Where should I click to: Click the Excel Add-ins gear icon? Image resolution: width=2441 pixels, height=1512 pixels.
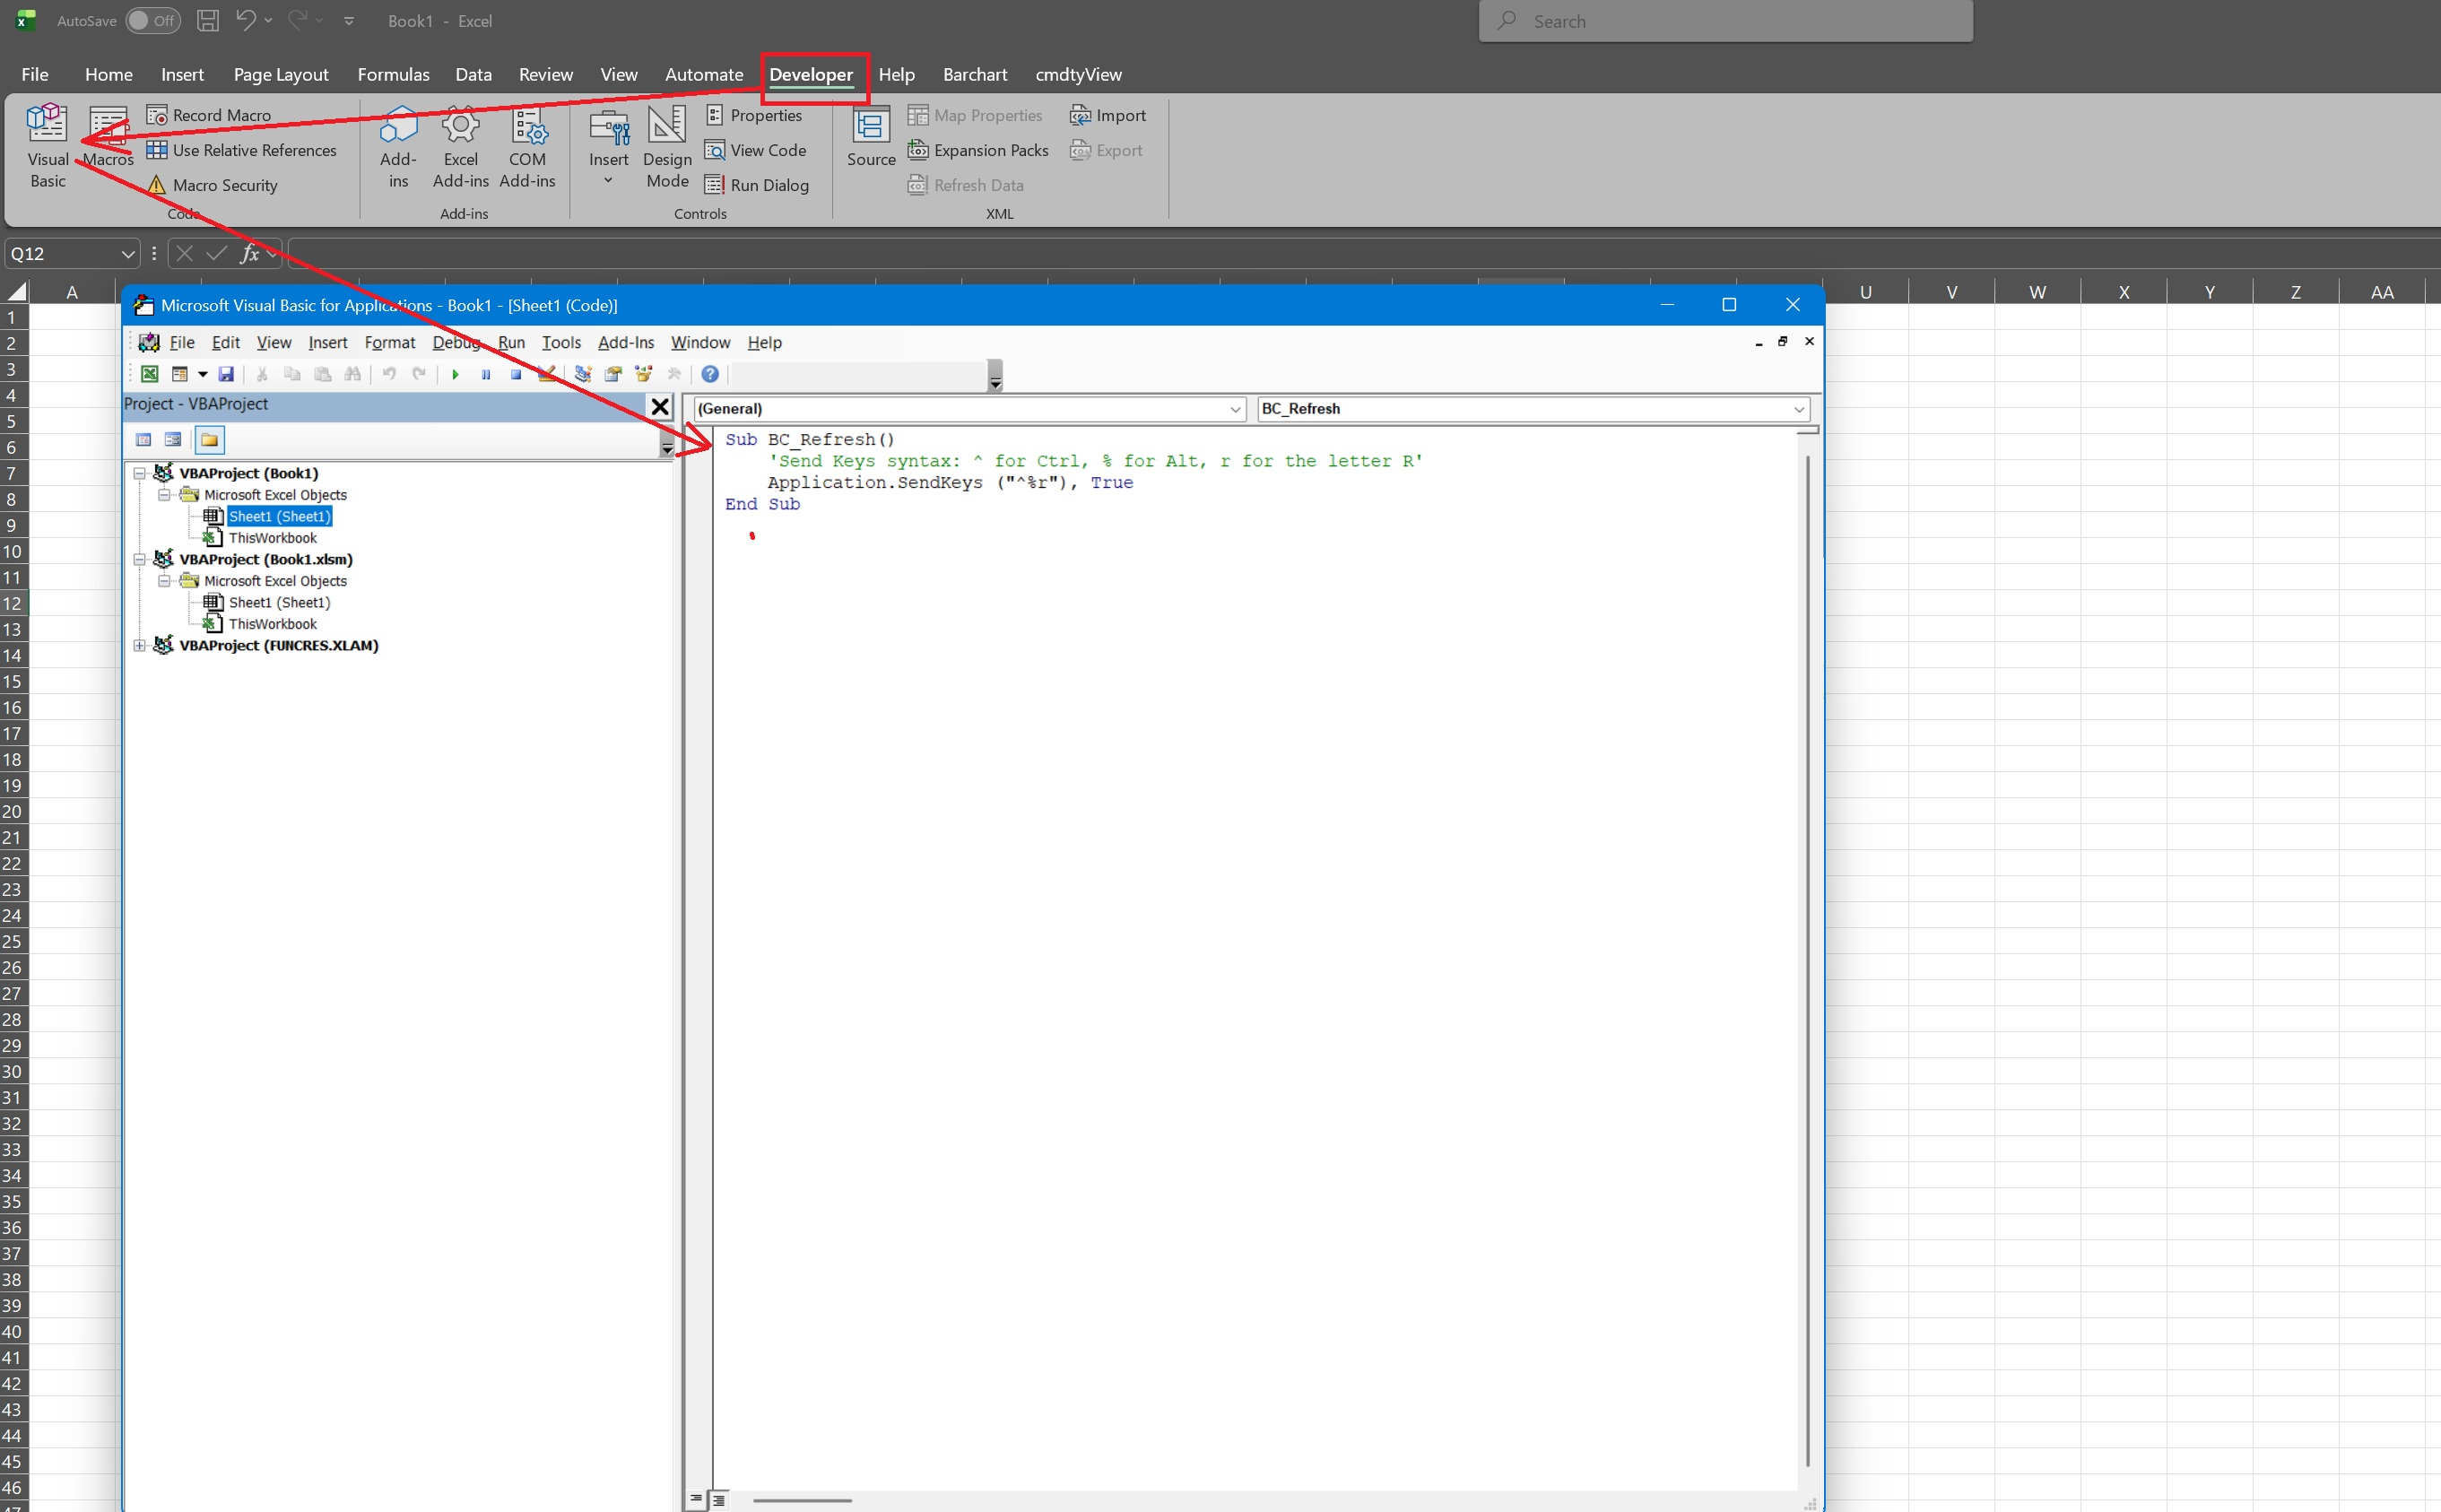[x=461, y=126]
